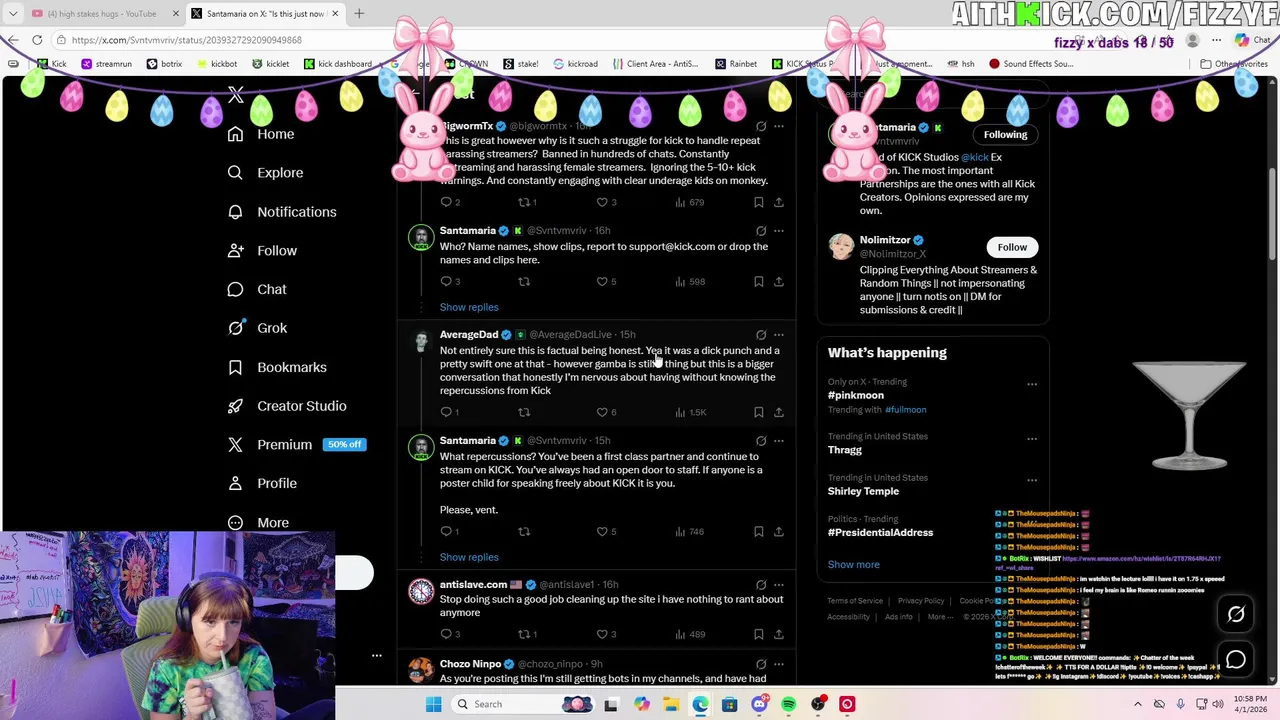Open Home in the X sidebar
This screenshot has height=720, width=1280.
coord(261,134)
